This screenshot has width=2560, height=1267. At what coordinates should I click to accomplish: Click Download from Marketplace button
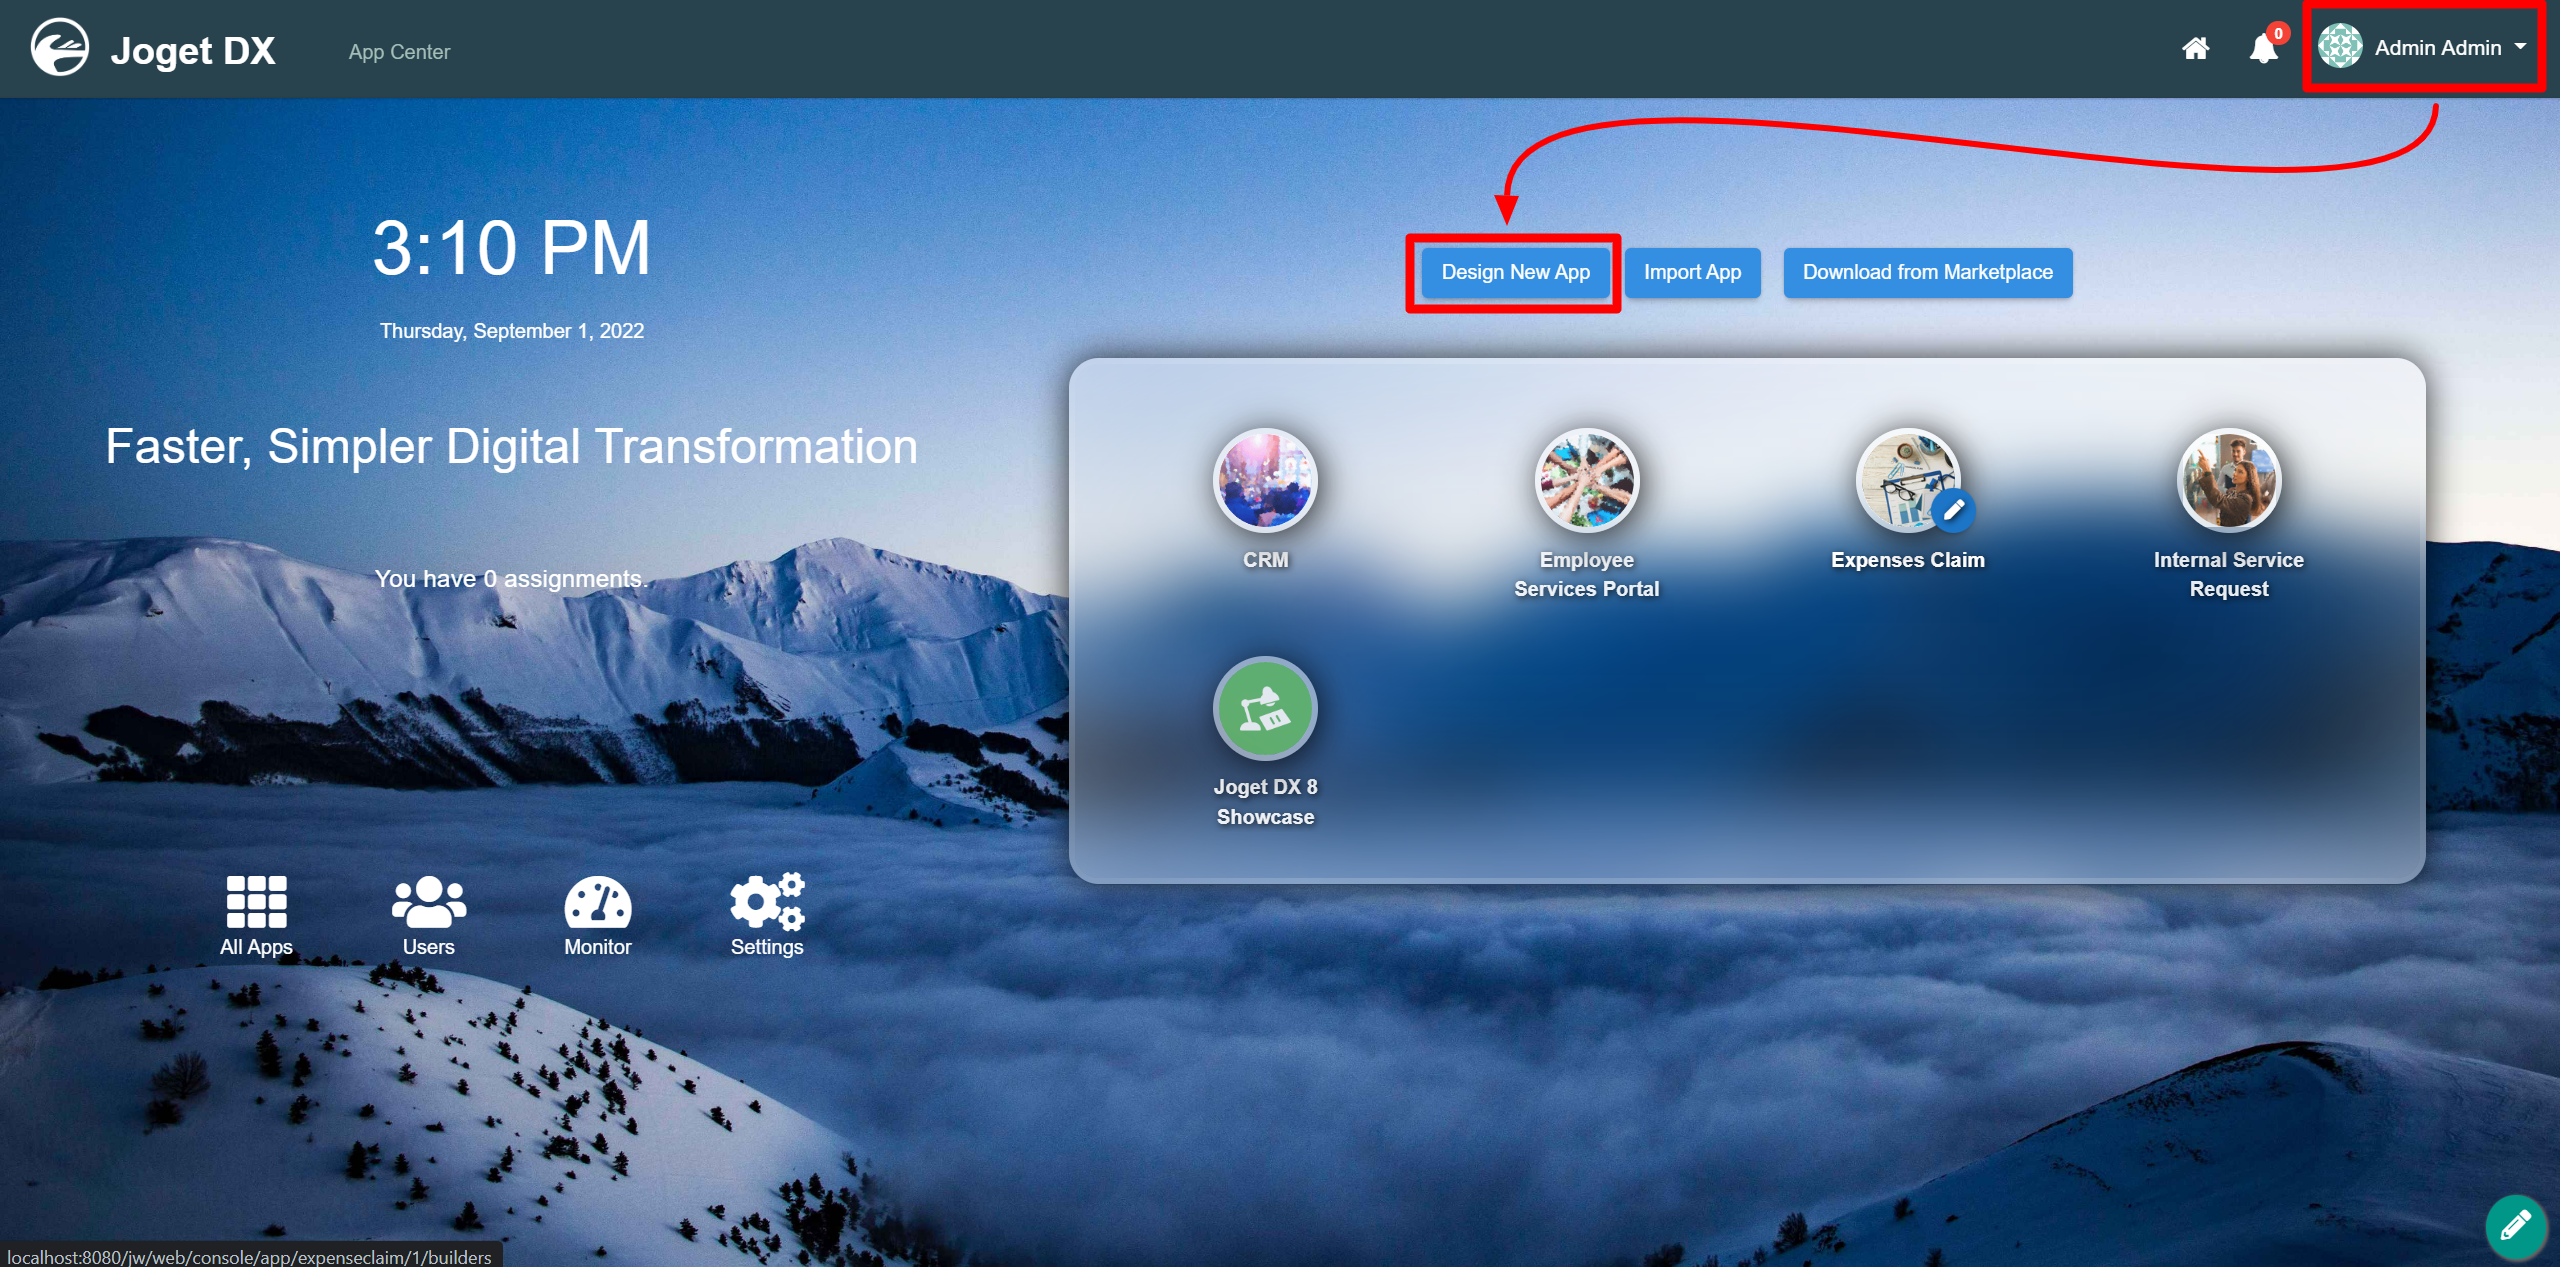1927,272
